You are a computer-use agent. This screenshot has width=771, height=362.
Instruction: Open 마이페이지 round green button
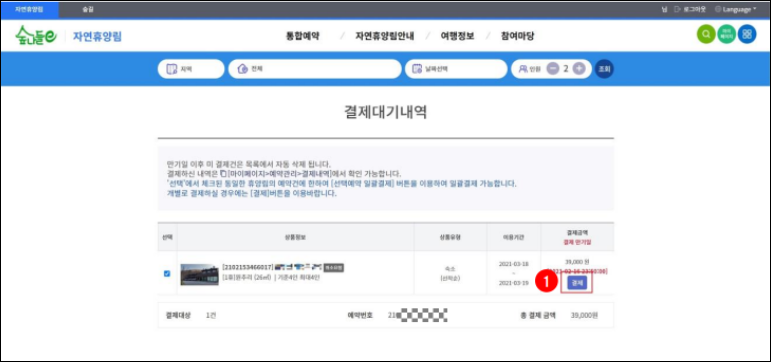tap(727, 34)
